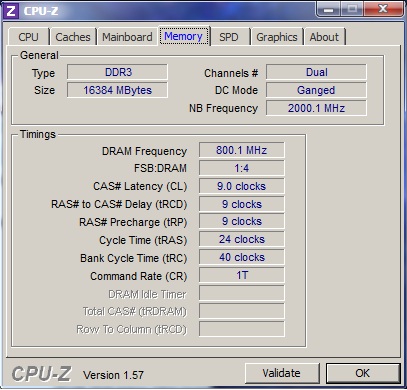Go to the SPD tab
The width and height of the screenshot is (407, 390).
(229, 37)
